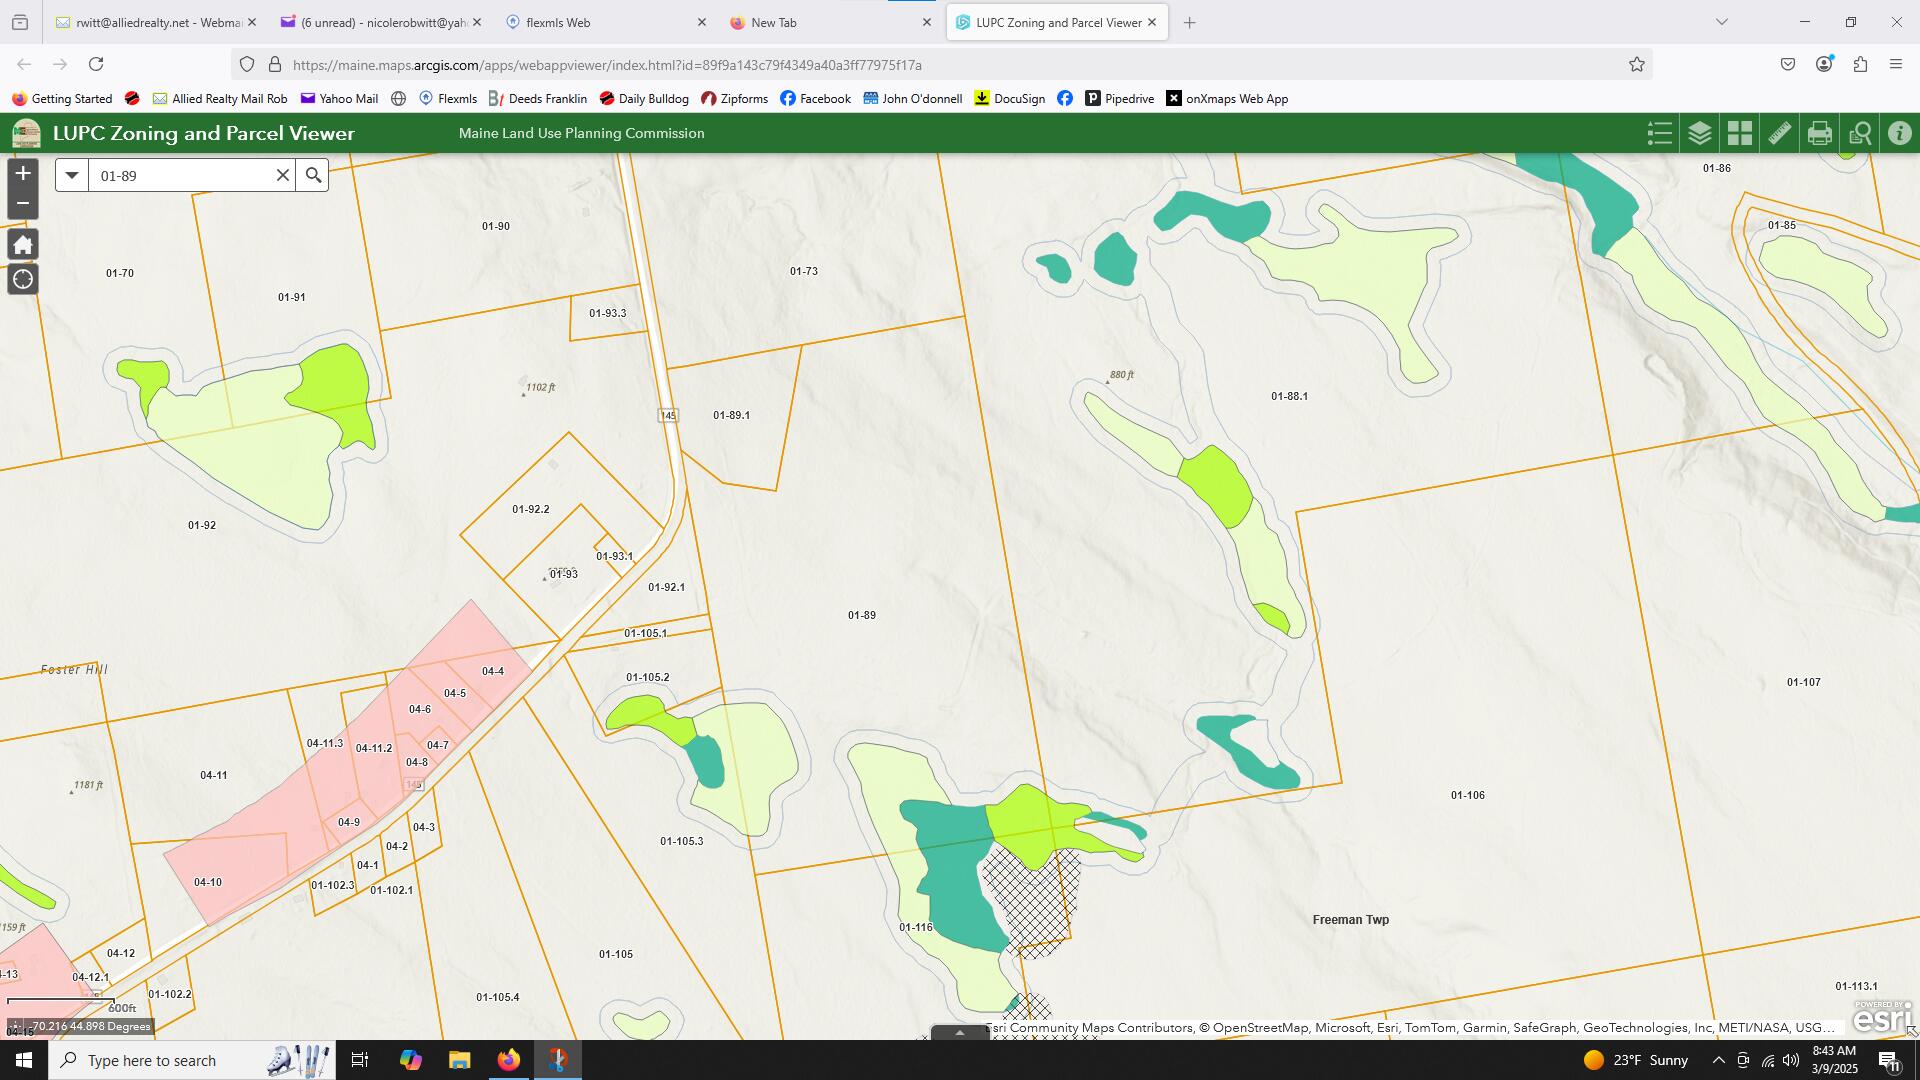Open the onXmaps Web App bookmark

pyautogui.click(x=1227, y=98)
